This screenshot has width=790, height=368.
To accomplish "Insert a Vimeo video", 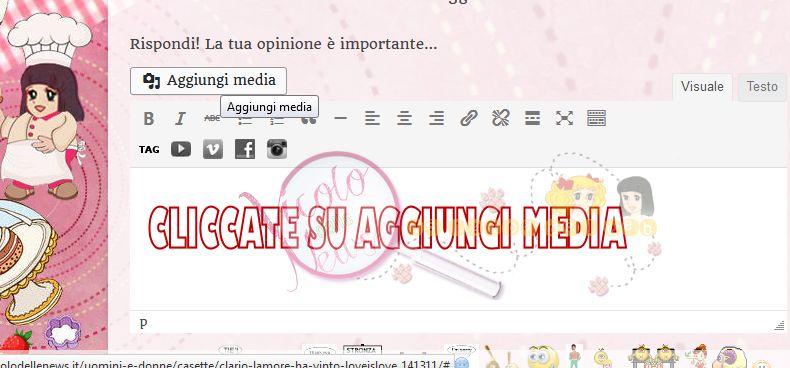I will [x=213, y=149].
